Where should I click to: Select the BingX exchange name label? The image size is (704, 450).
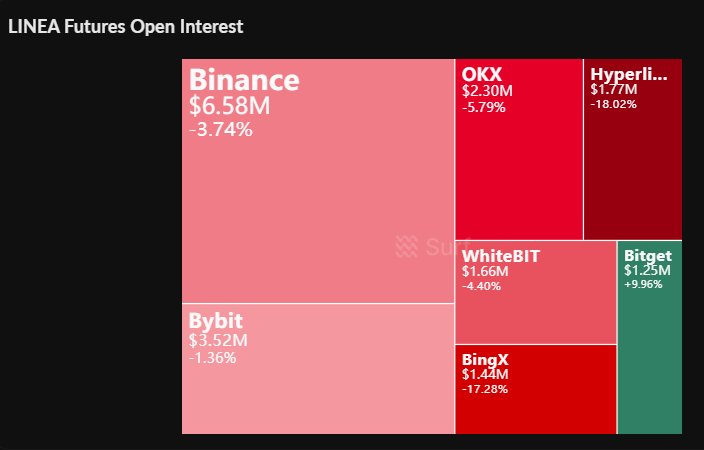pos(486,358)
